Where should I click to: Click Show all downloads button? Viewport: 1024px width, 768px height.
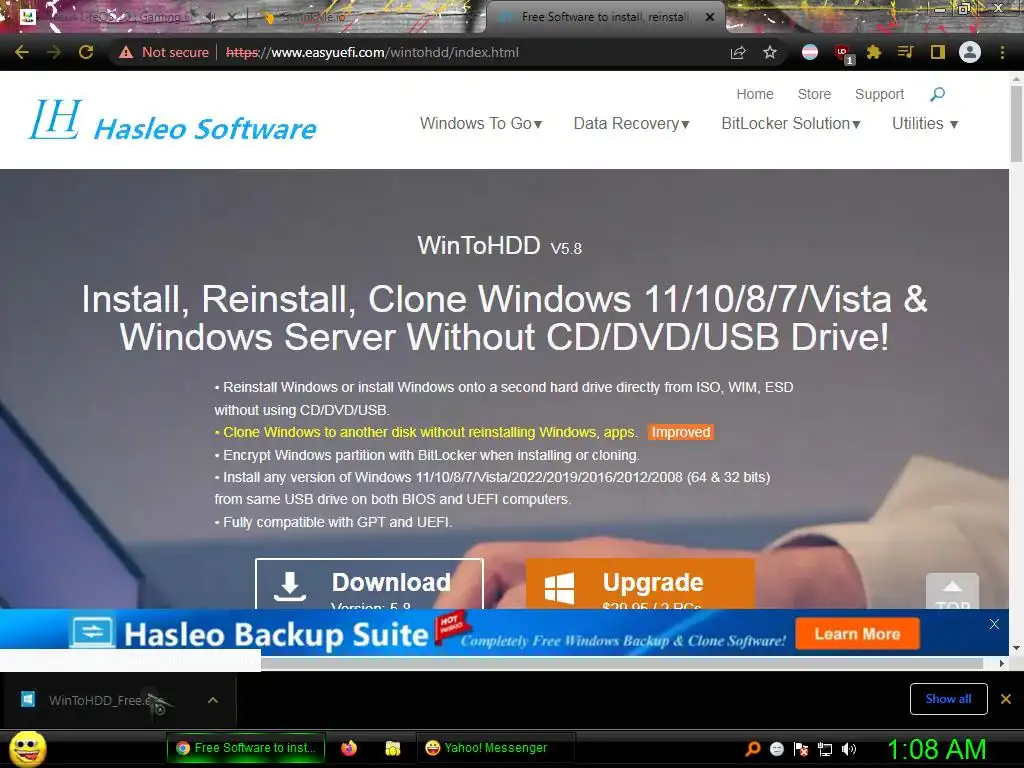pos(948,699)
